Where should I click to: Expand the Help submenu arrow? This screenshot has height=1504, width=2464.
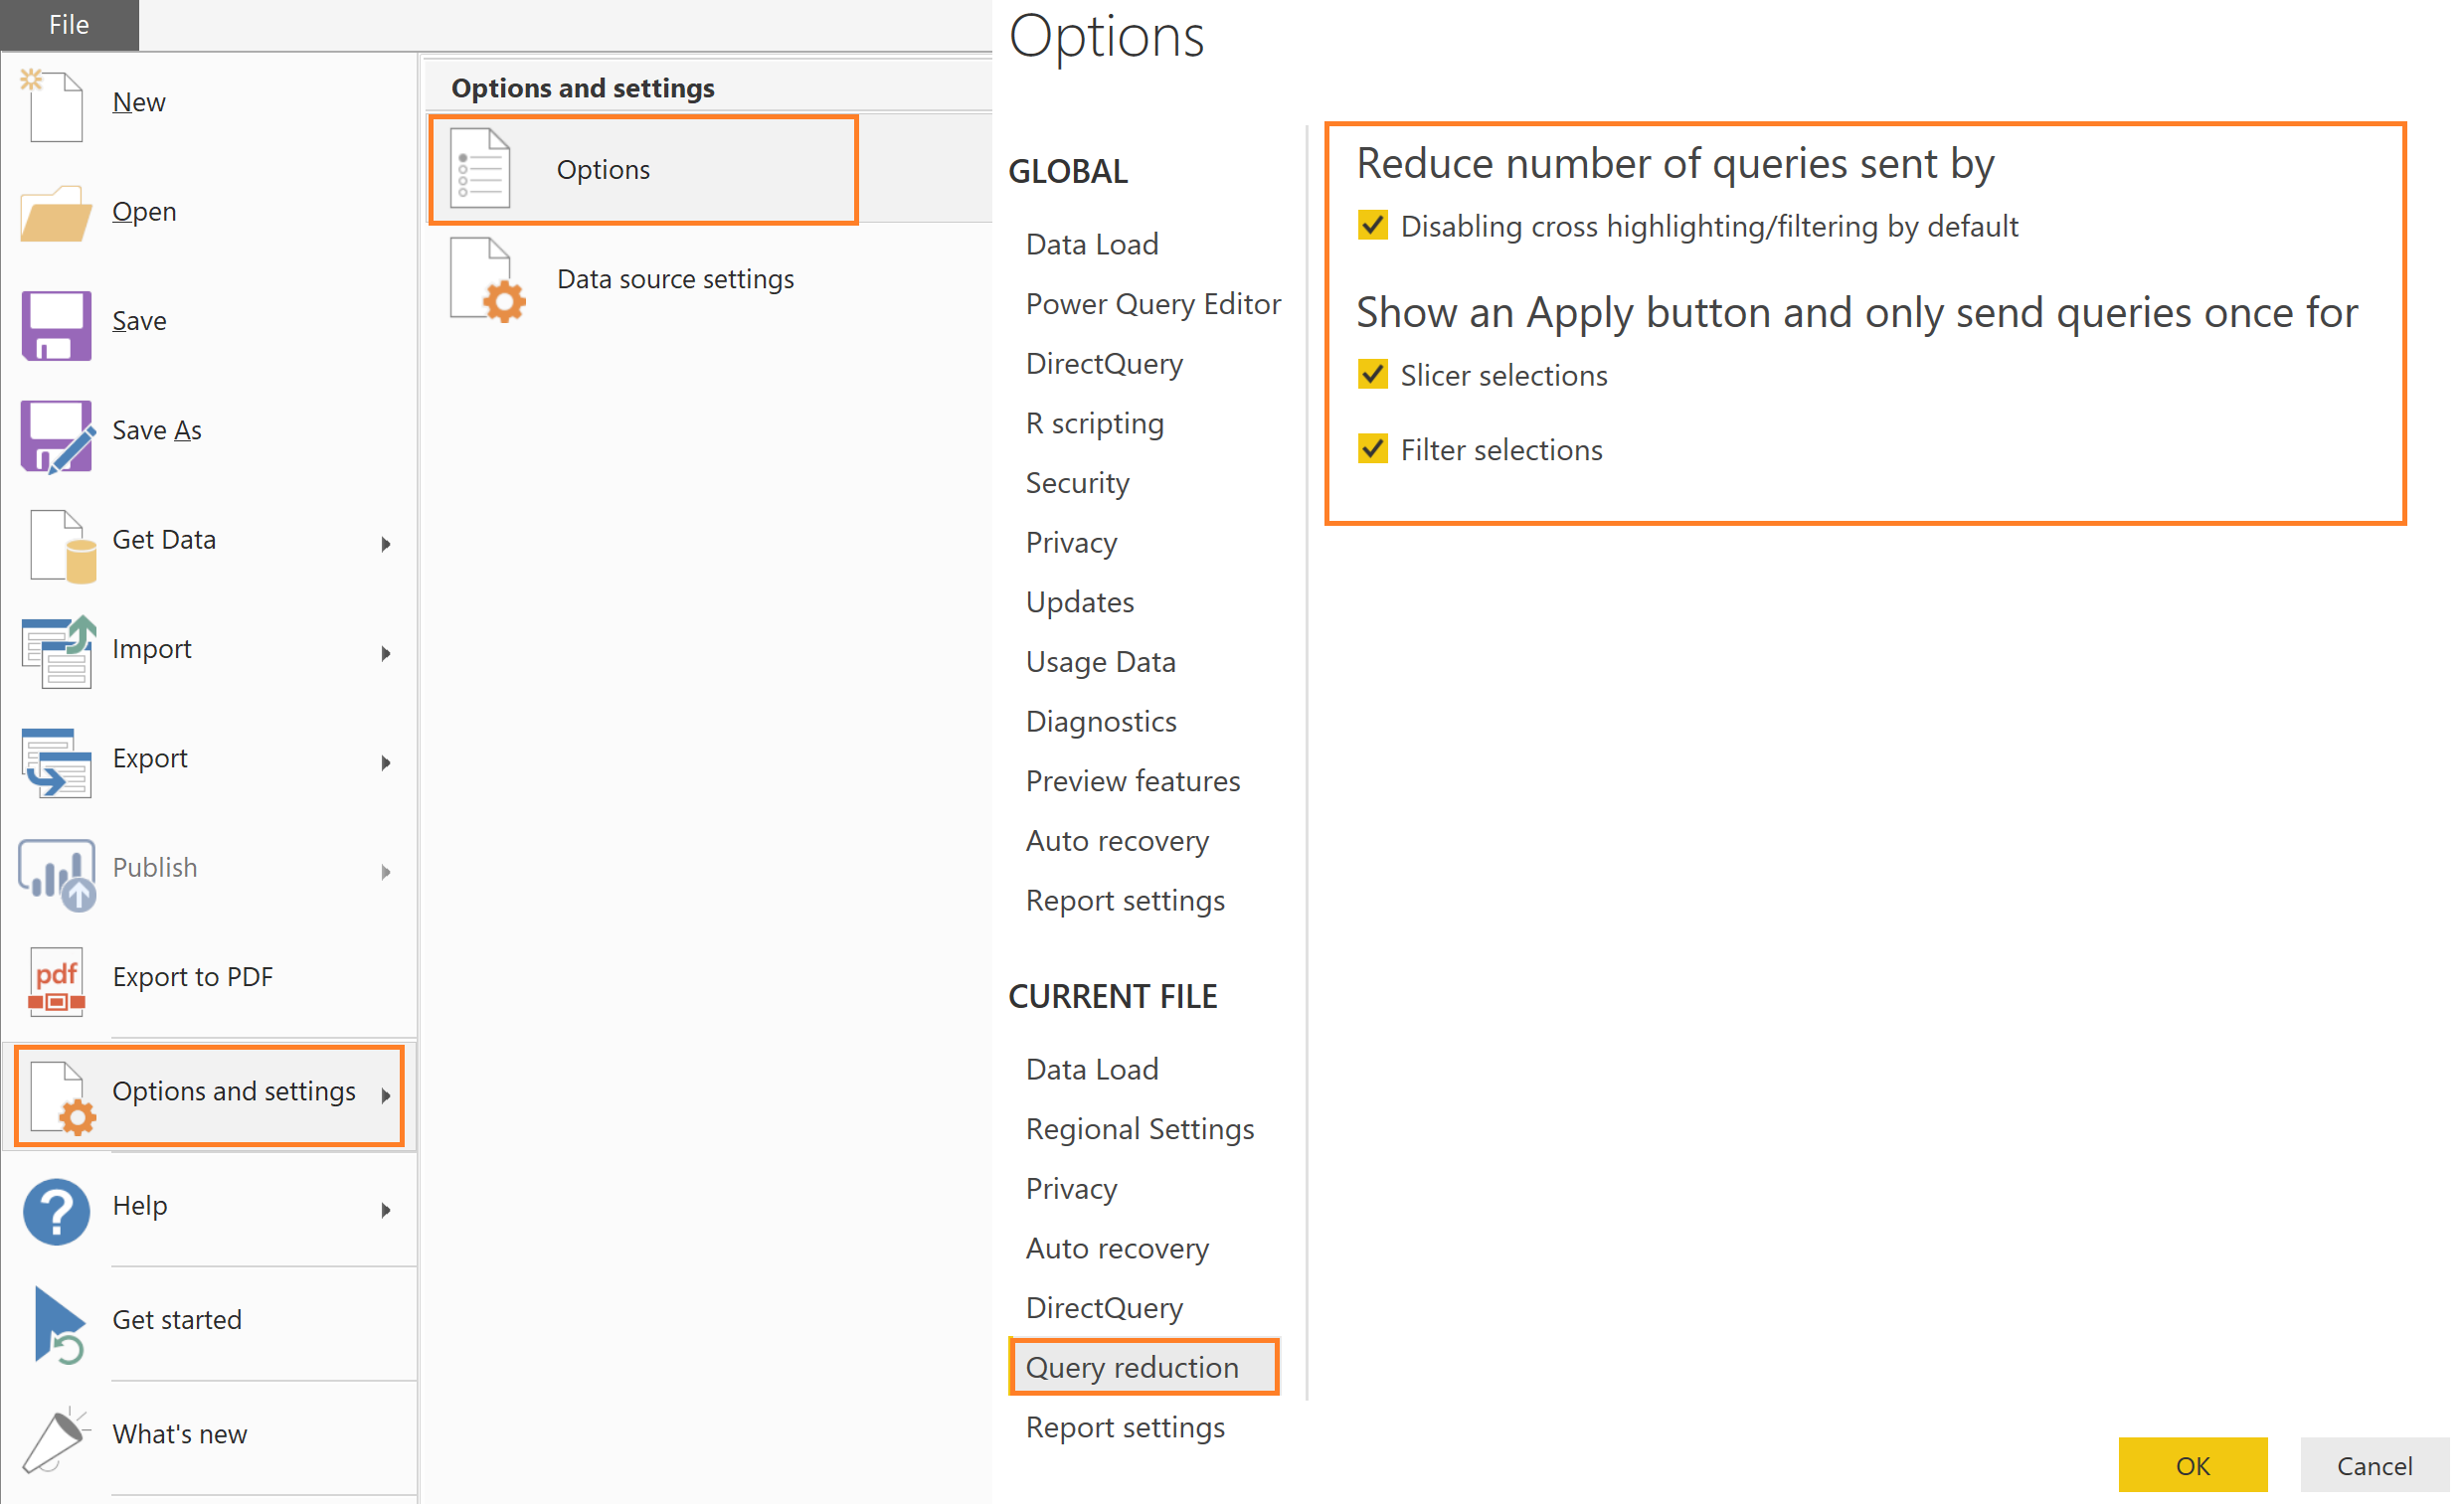click(386, 1209)
